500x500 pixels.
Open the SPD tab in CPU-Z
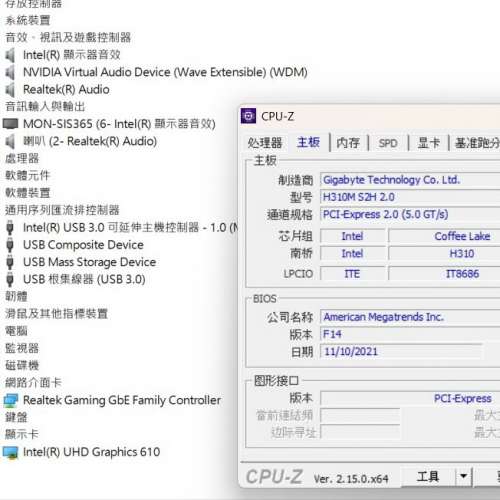click(388, 143)
